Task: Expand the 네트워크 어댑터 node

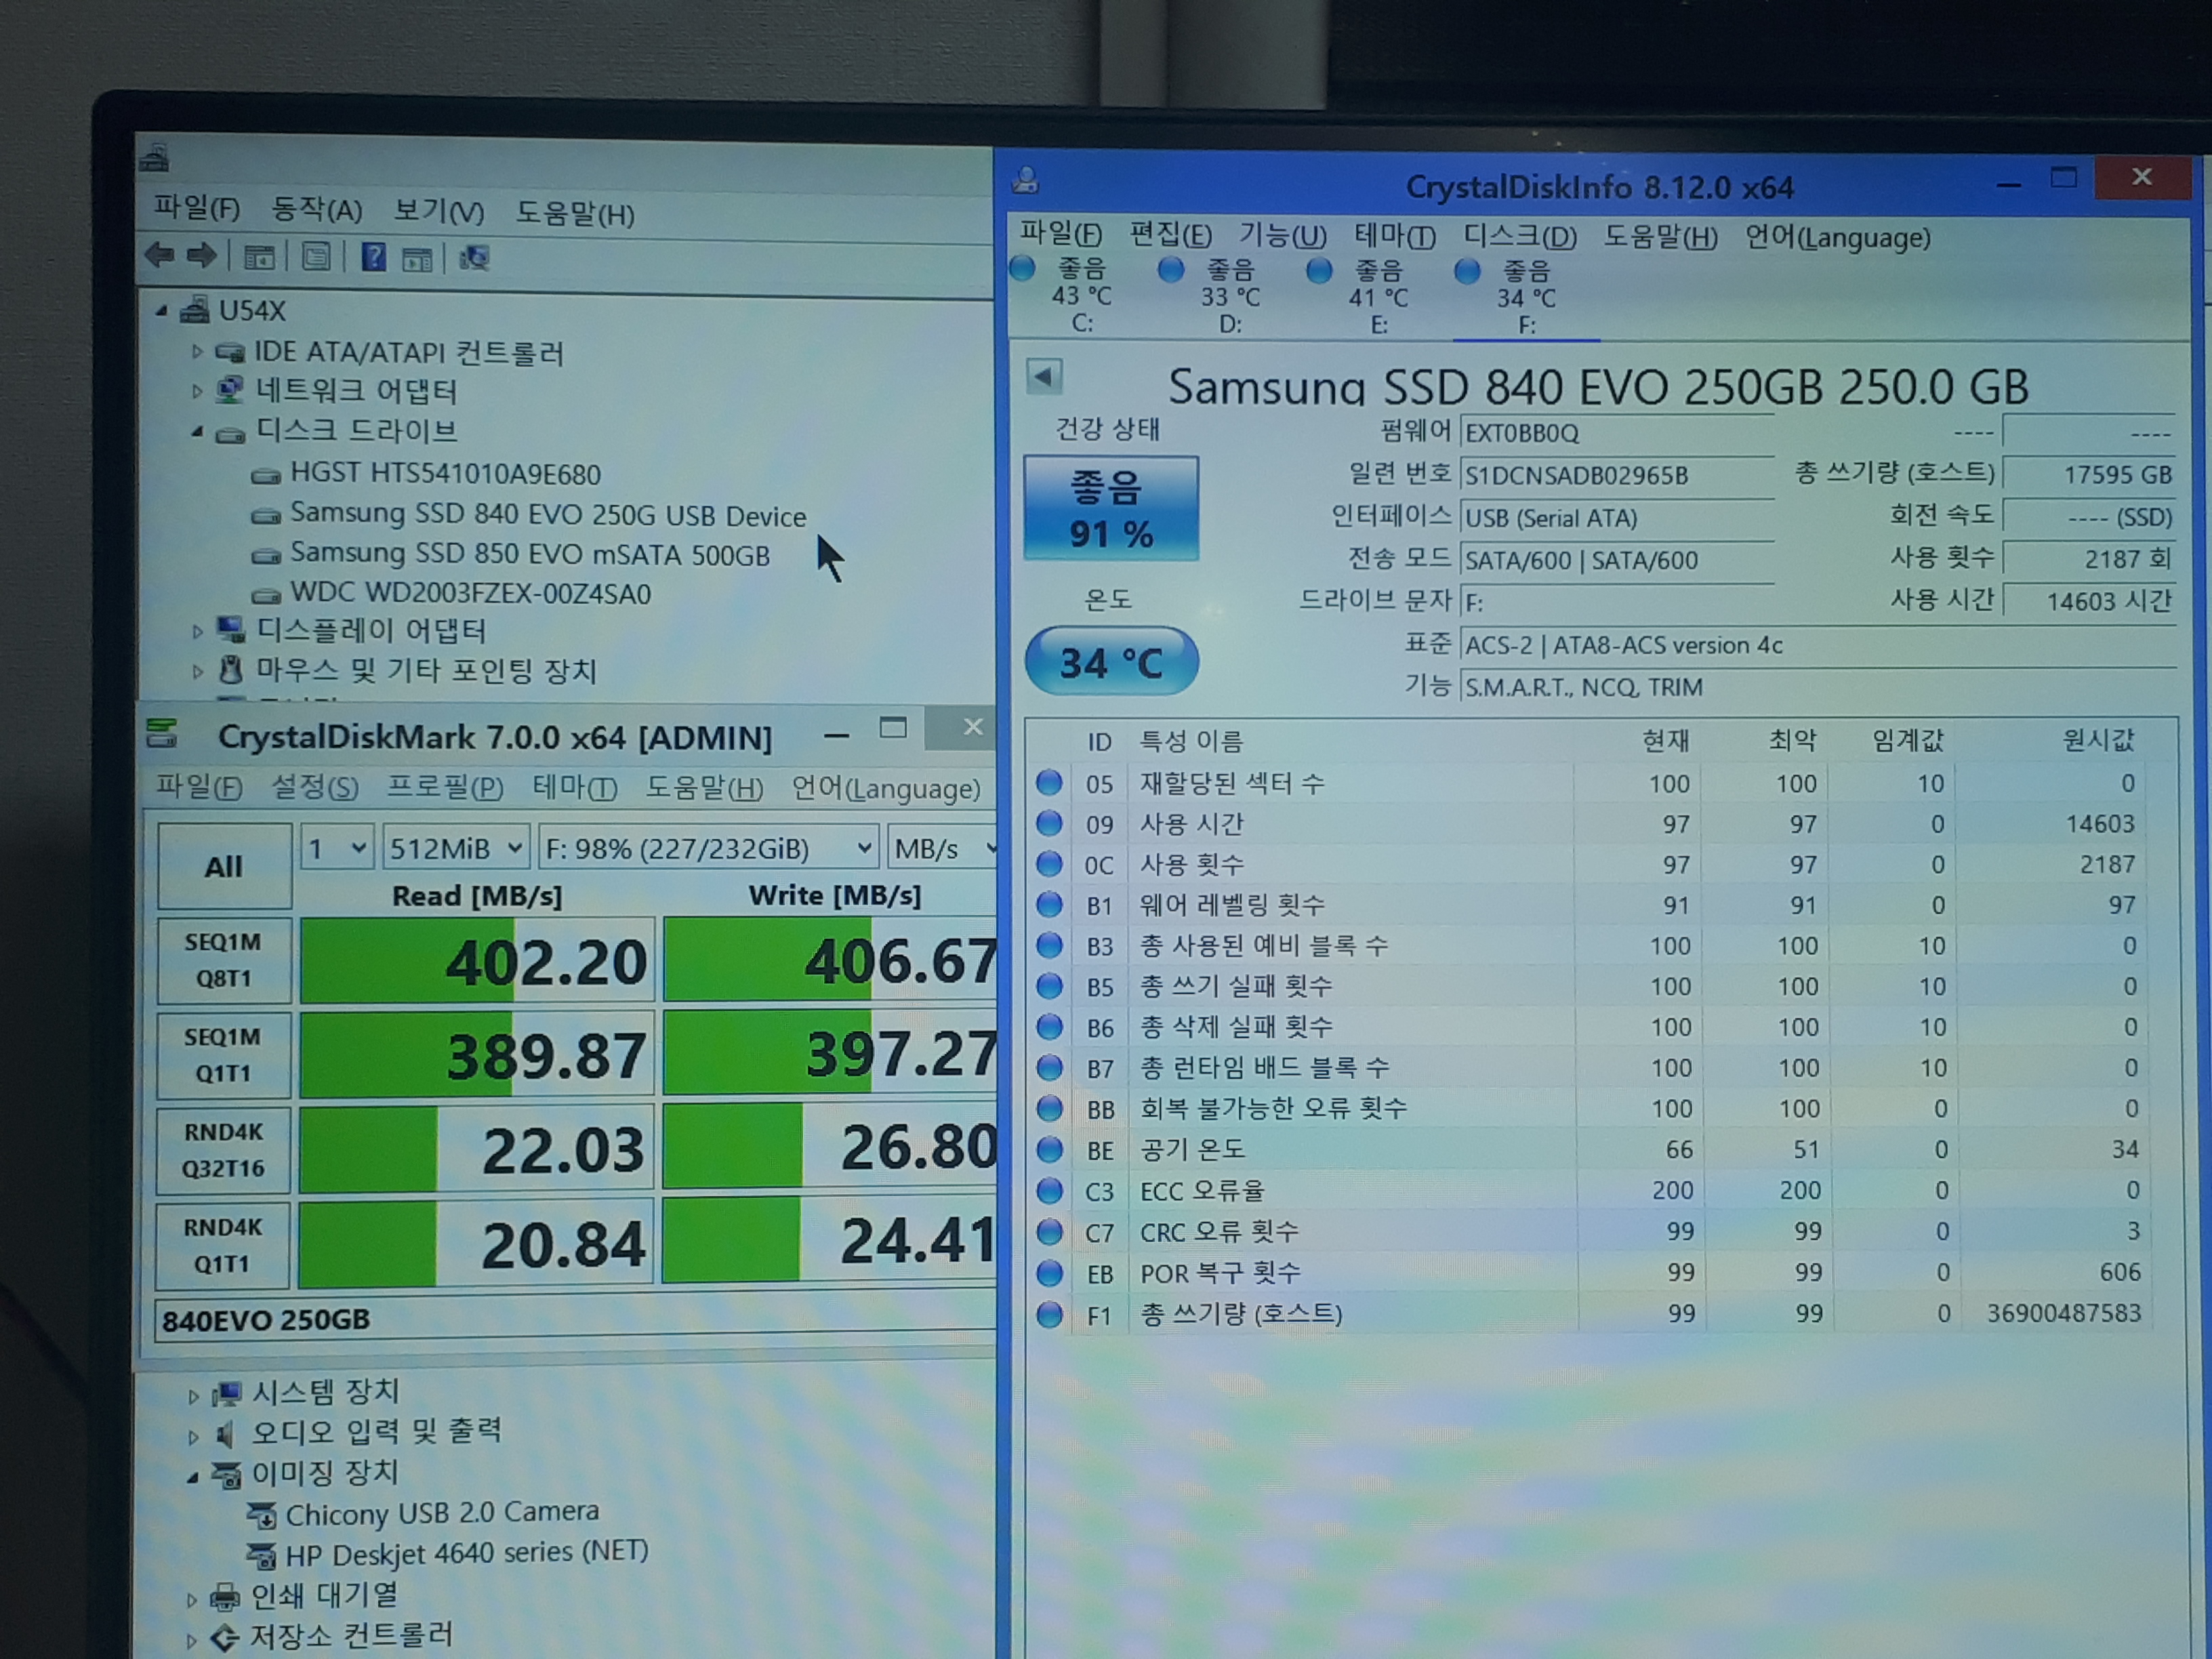Action: [x=196, y=391]
